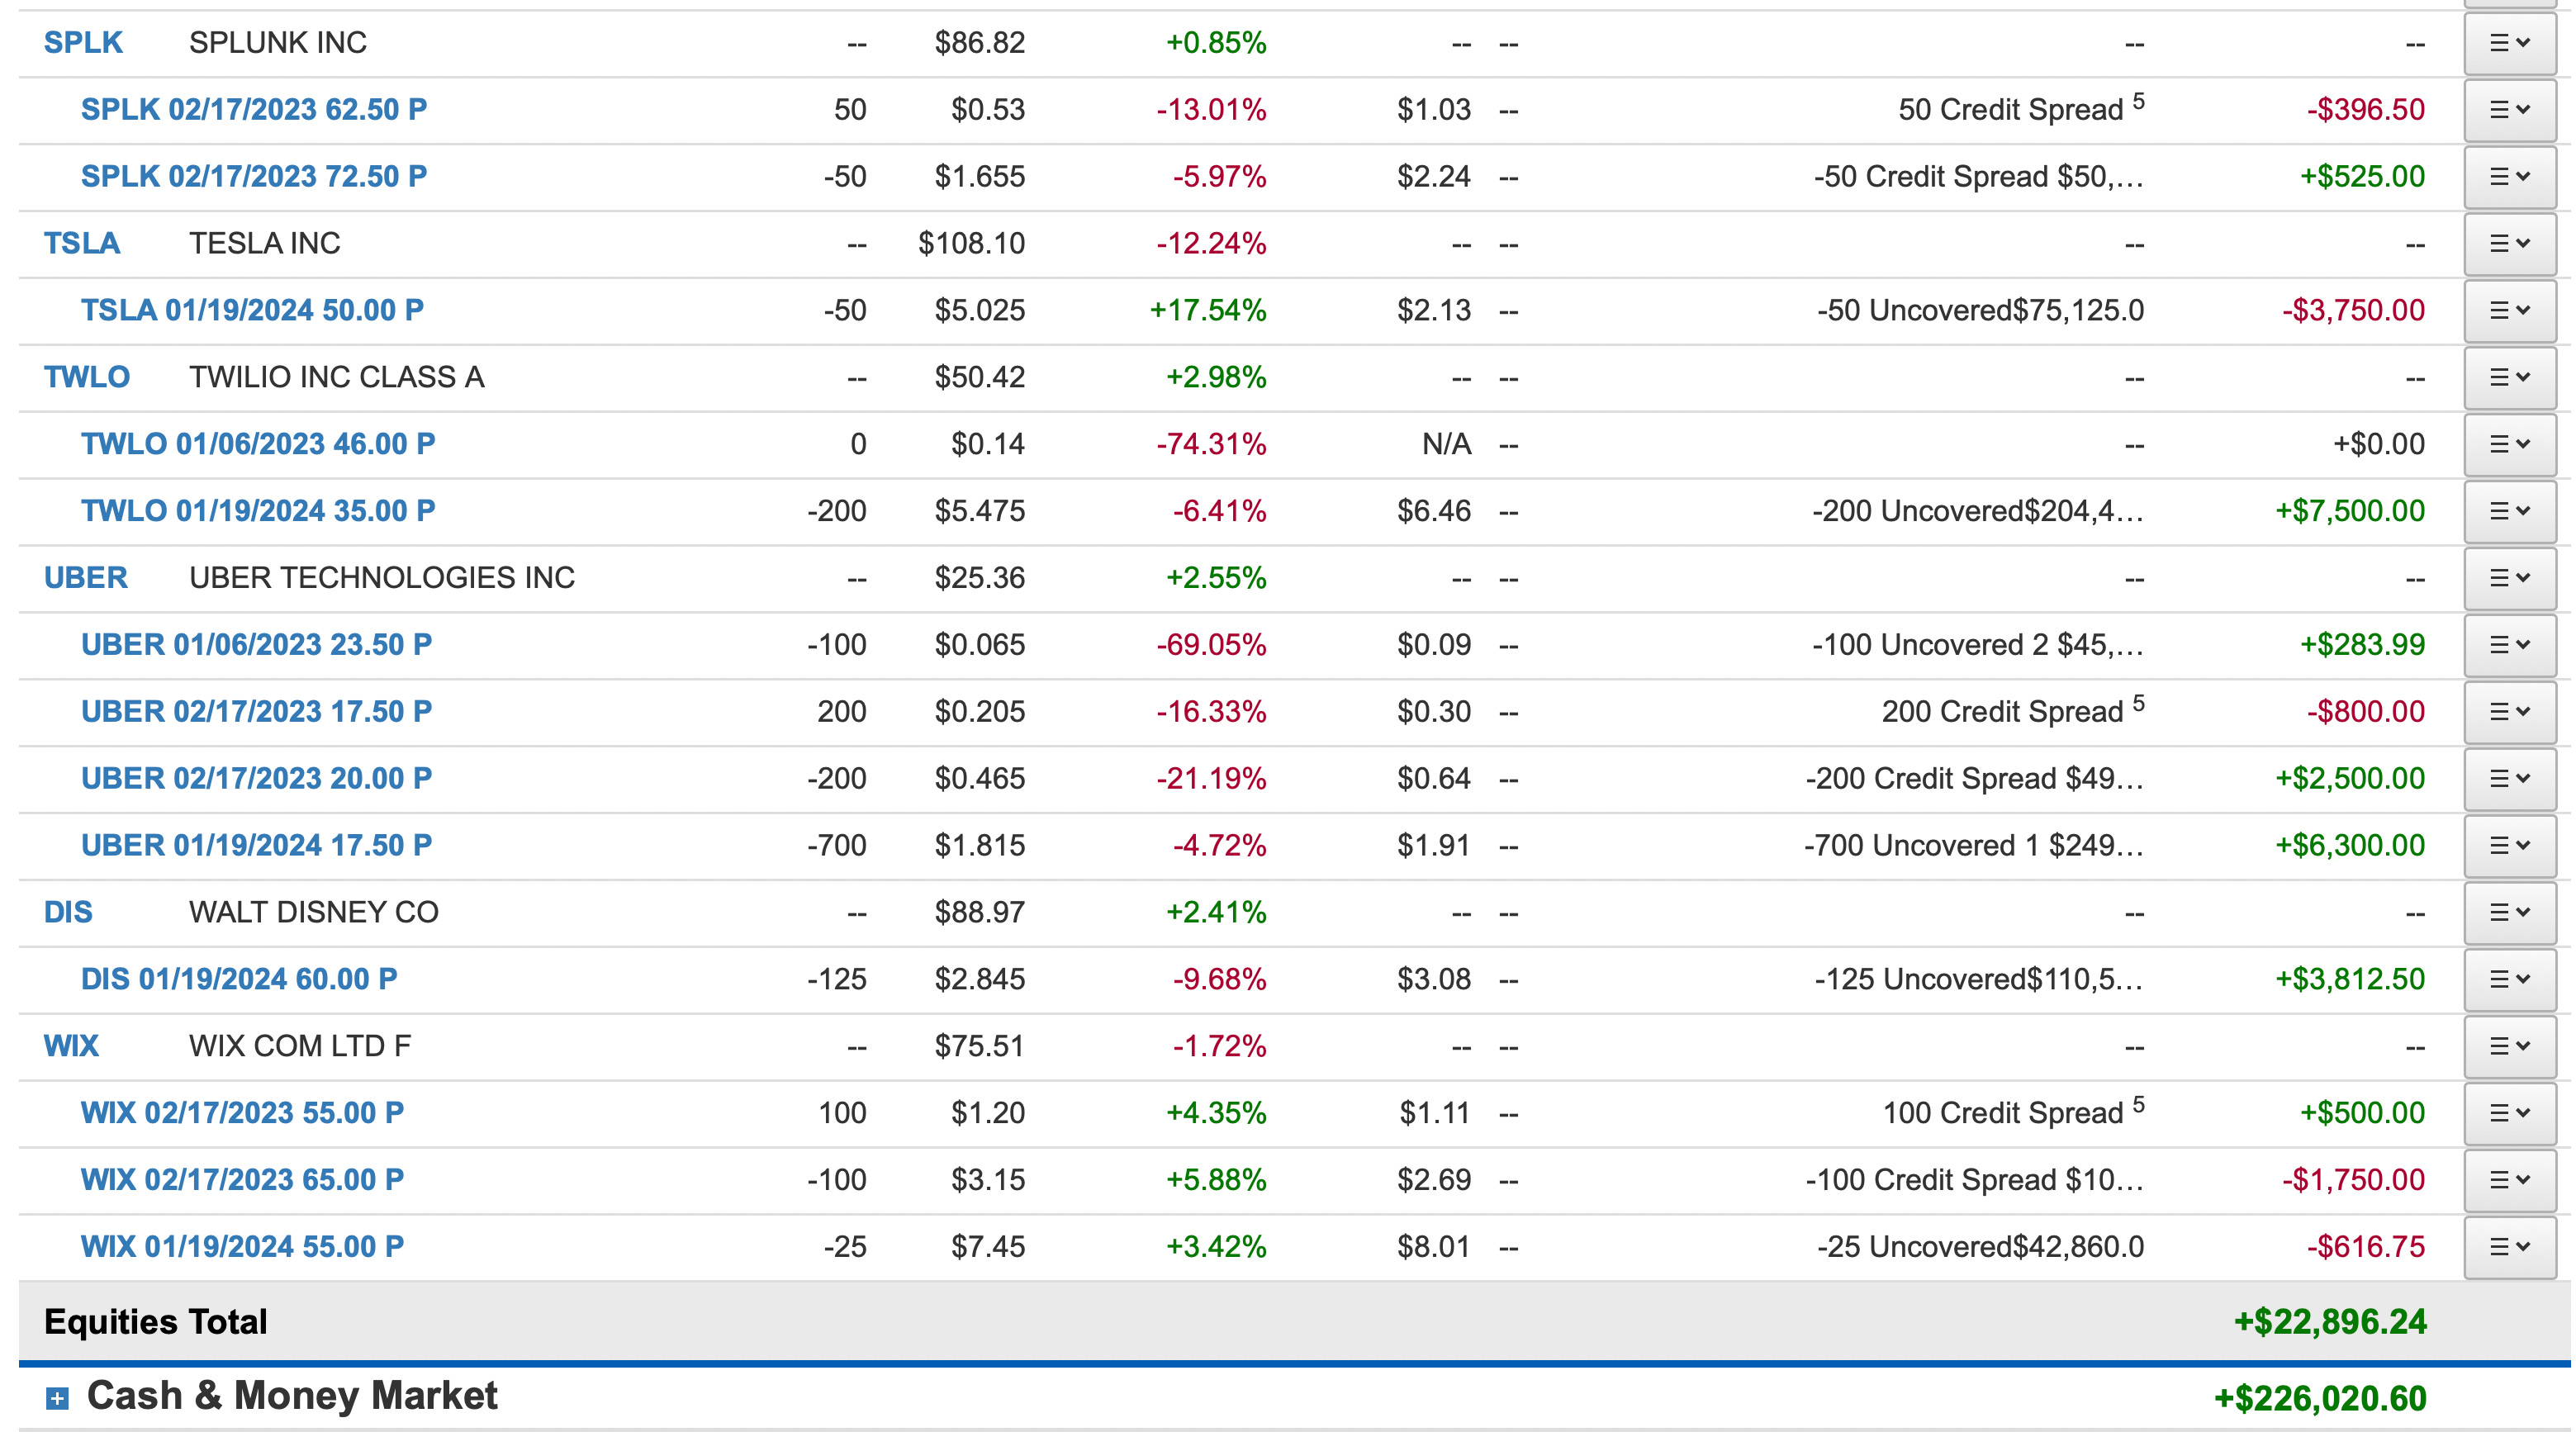Image resolution: width=2576 pixels, height=1432 pixels.
Task: Click the UBER ticker symbol
Action: 85,578
